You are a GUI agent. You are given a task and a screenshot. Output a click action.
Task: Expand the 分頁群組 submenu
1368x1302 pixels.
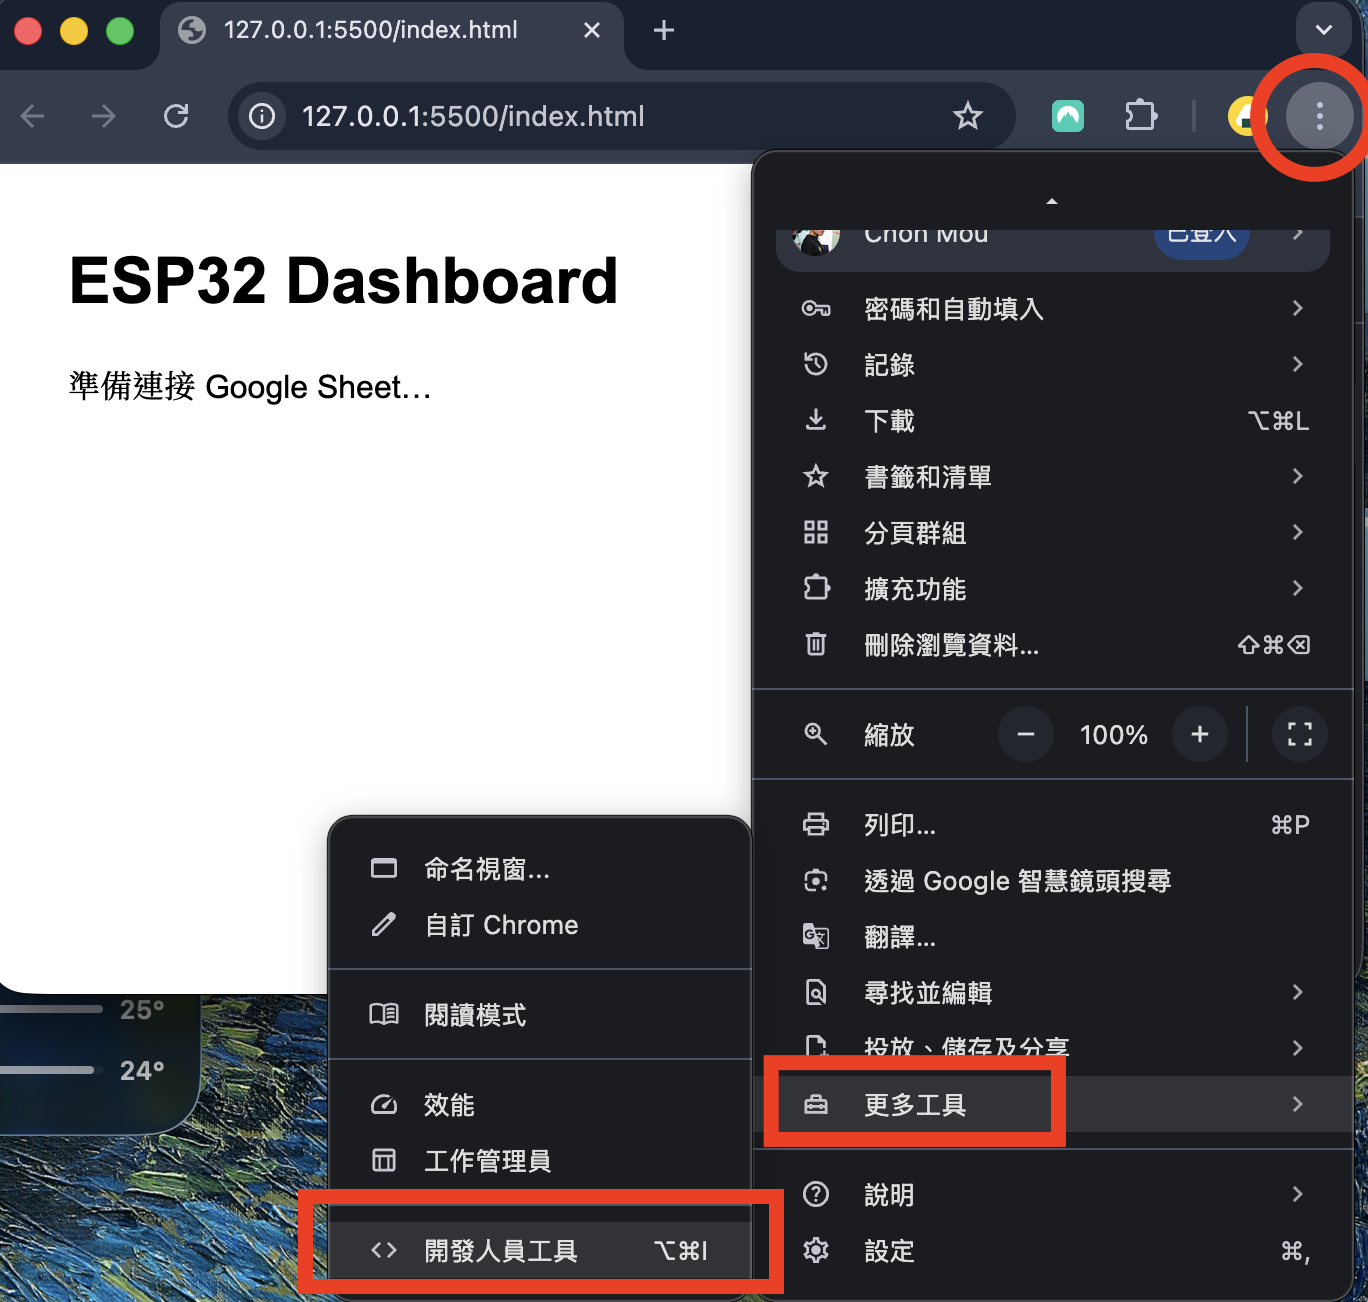click(x=1052, y=533)
